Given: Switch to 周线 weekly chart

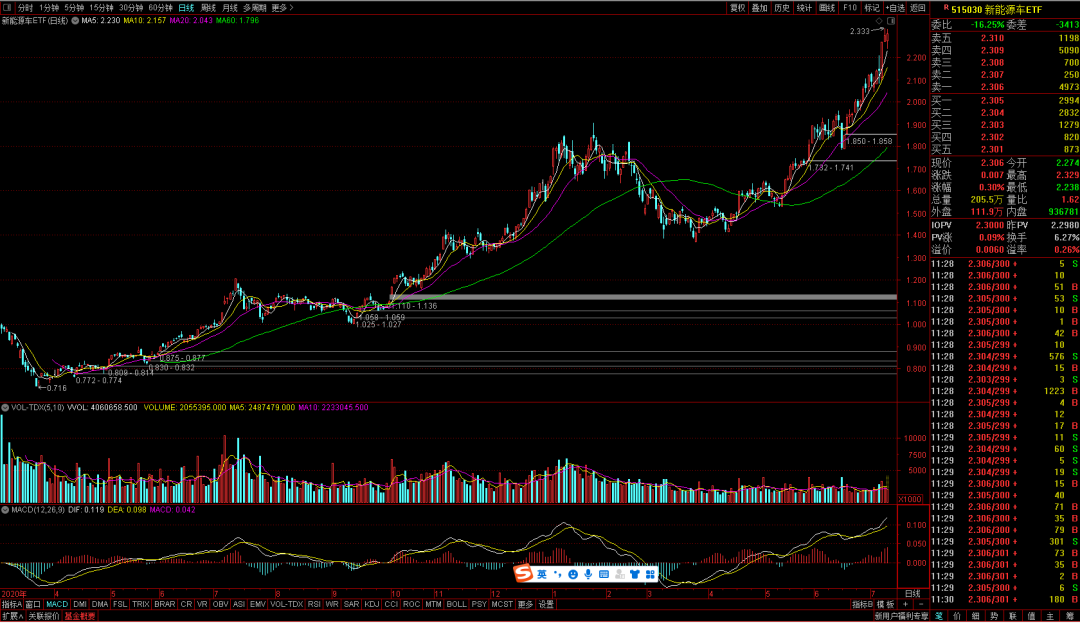Looking at the screenshot, I should [209, 8].
